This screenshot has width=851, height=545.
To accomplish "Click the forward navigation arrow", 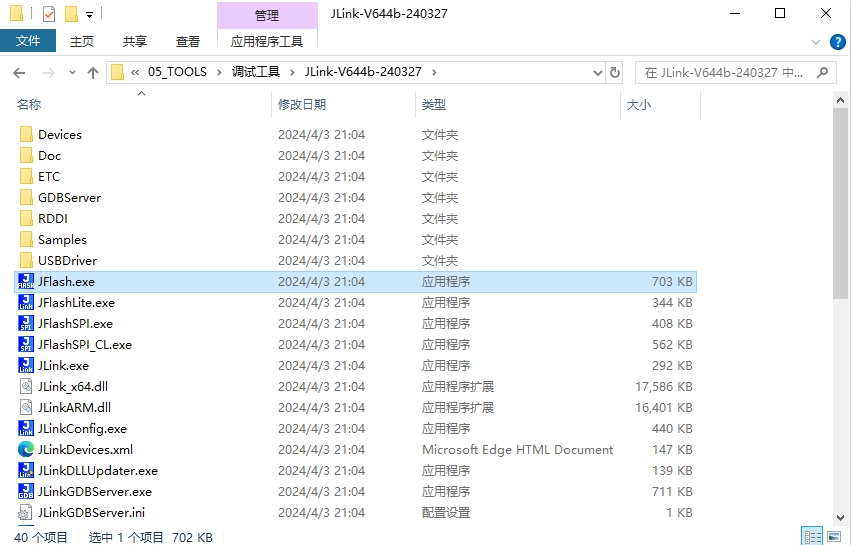I will point(49,73).
